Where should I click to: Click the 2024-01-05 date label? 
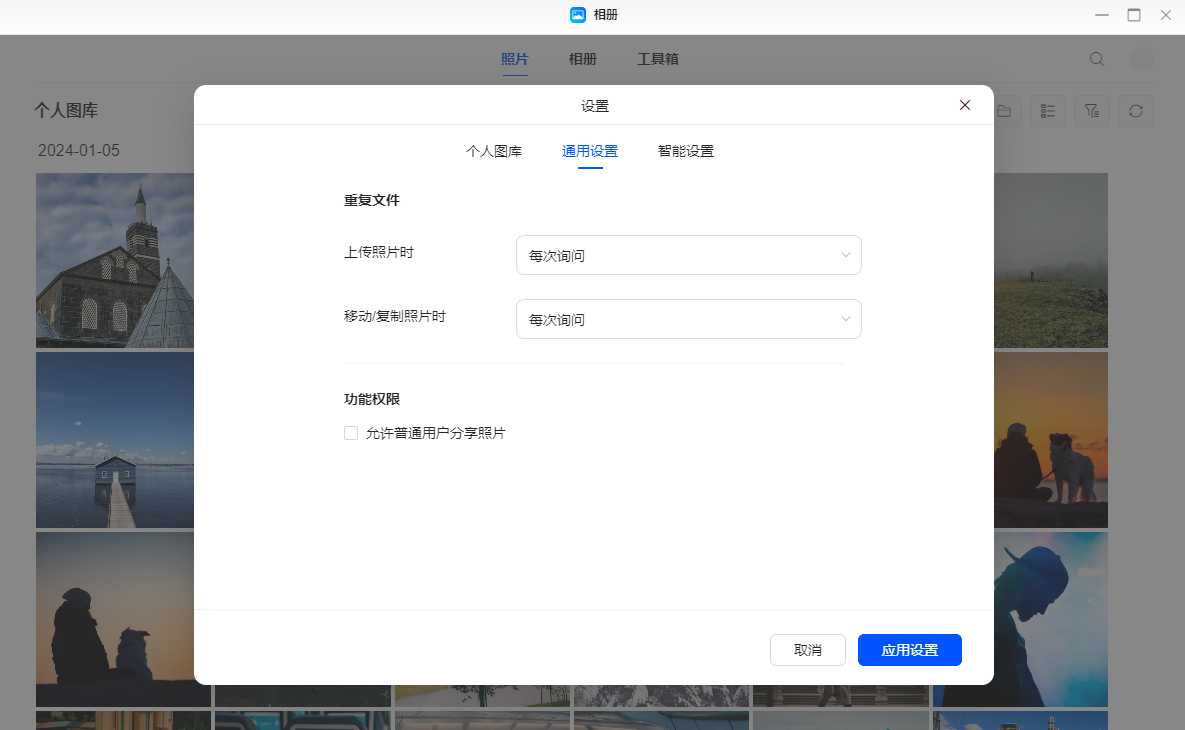(79, 150)
